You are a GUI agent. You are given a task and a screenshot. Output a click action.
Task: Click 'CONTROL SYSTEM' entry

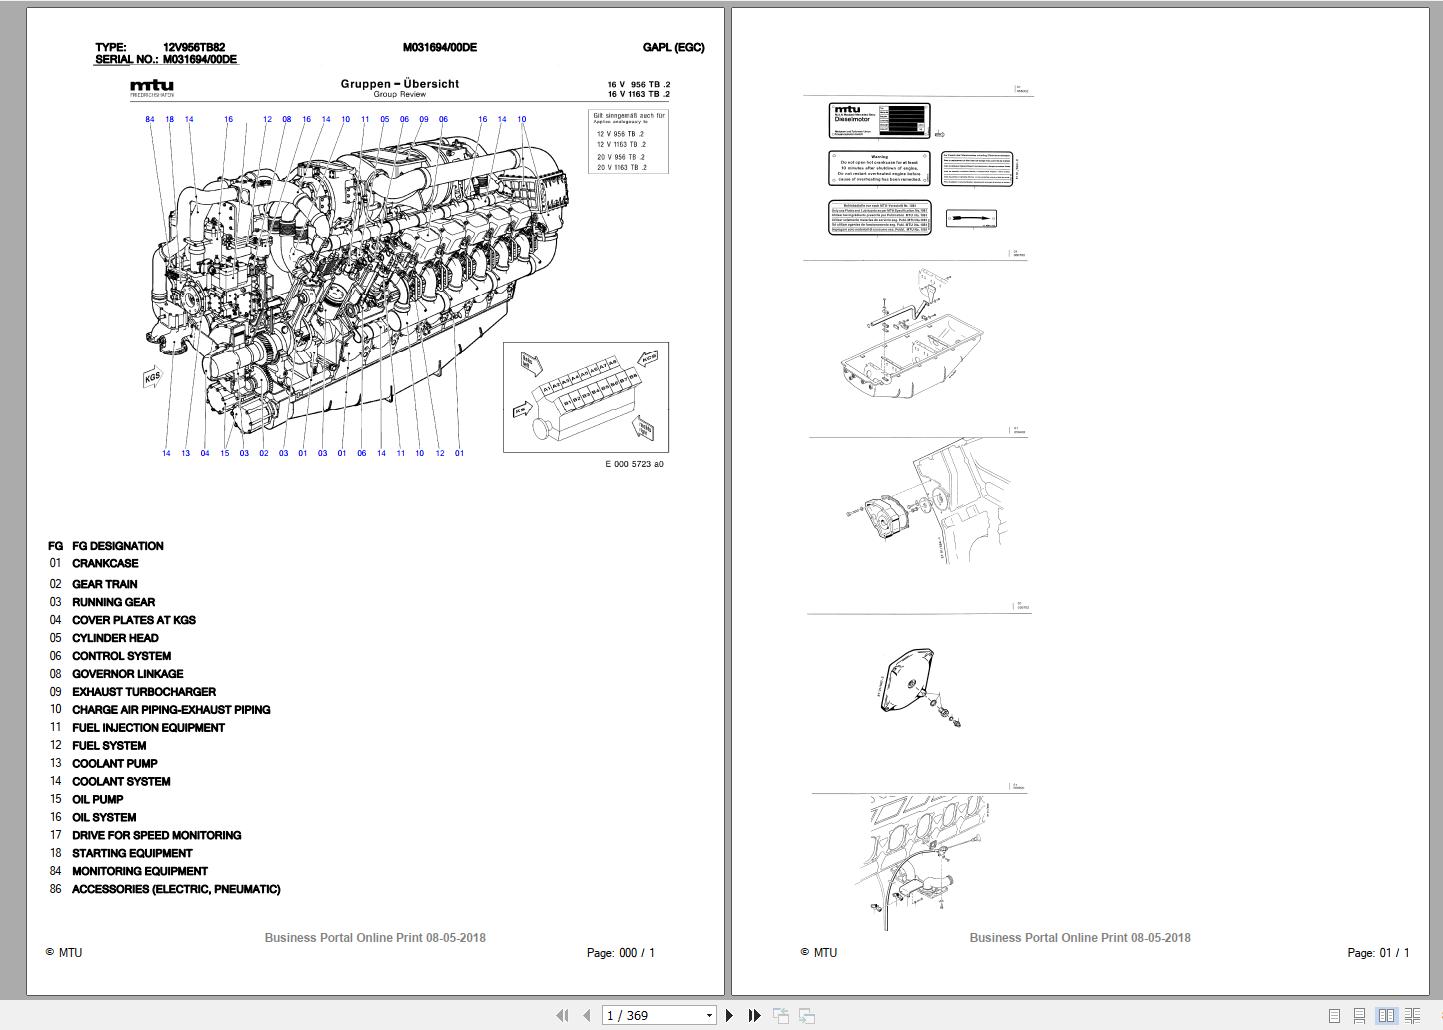[x=121, y=656]
